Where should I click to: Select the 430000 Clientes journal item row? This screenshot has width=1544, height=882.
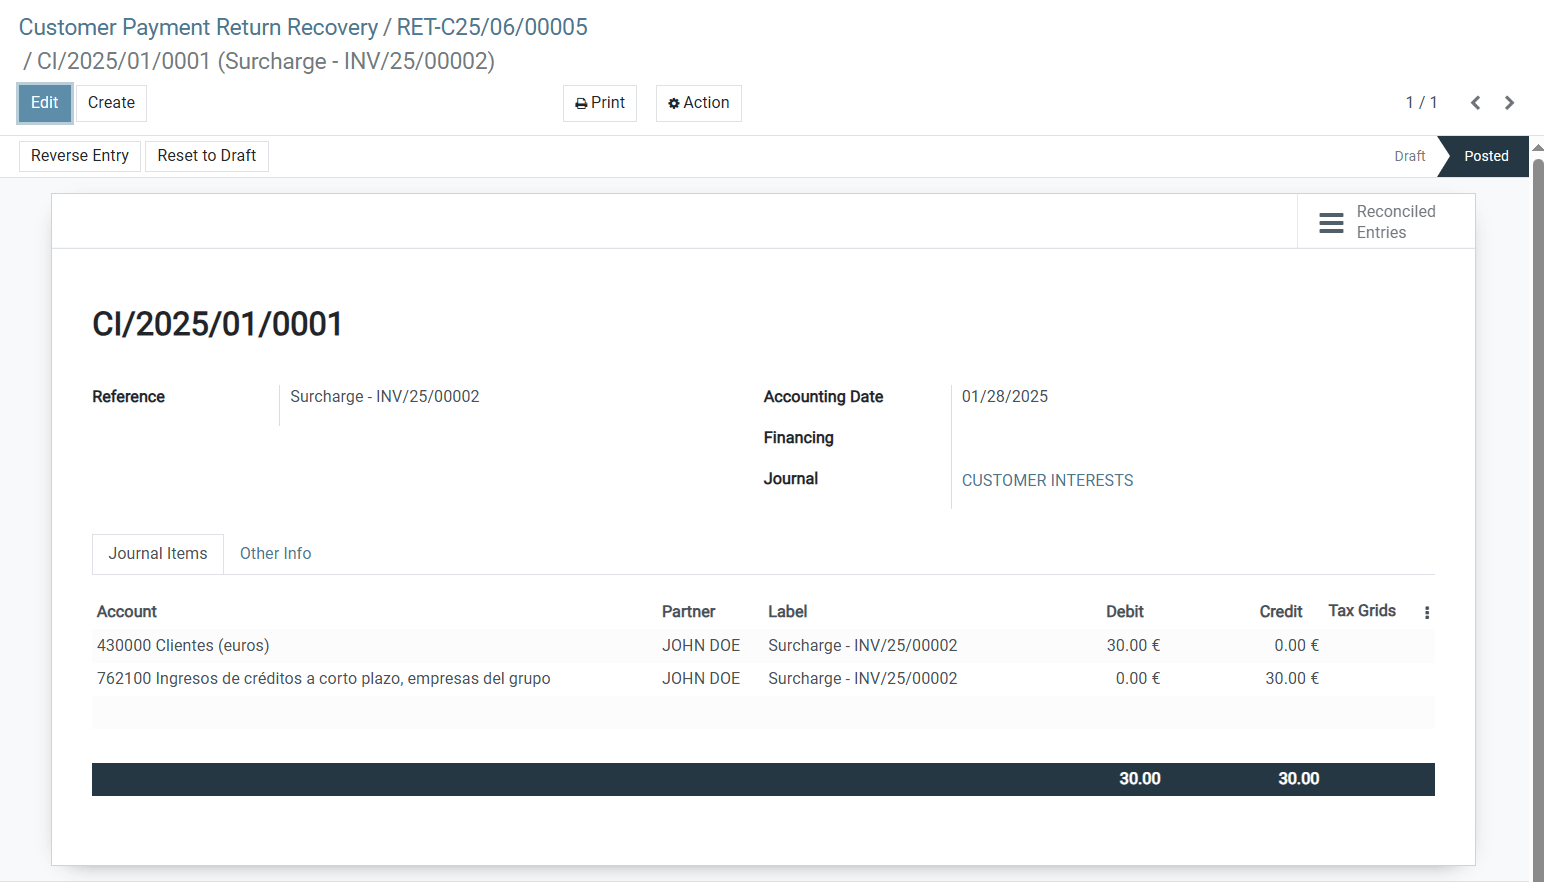click(x=183, y=645)
